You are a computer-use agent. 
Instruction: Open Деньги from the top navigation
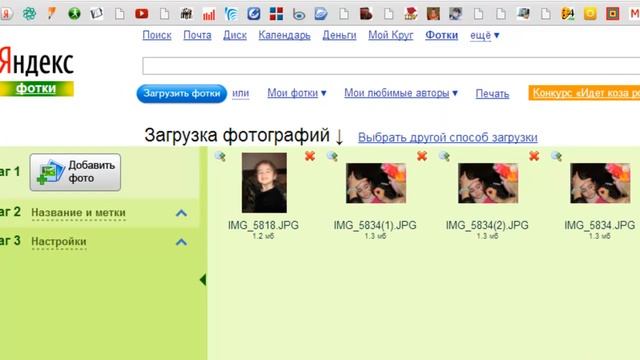pos(339,36)
